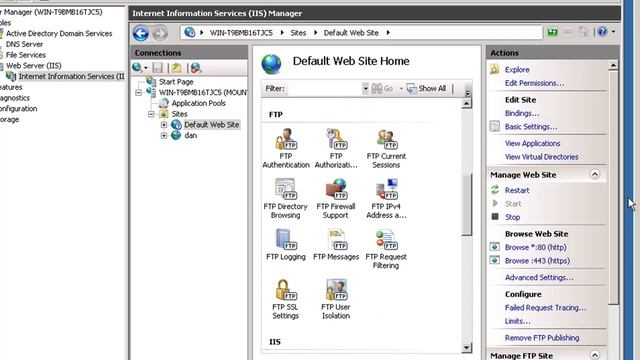Open FTP Messages feature
This screenshot has height=360, width=640.
tap(336, 245)
